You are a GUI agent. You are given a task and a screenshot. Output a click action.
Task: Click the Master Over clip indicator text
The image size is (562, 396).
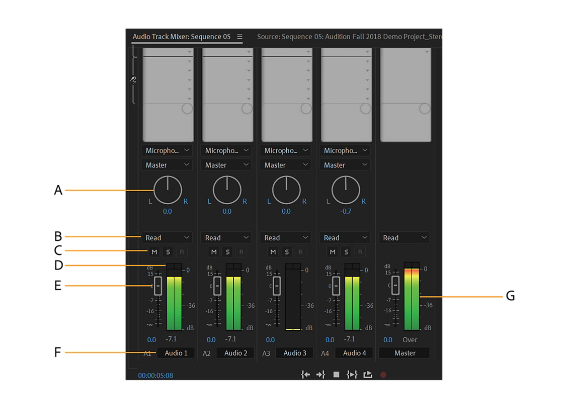point(410,339)
